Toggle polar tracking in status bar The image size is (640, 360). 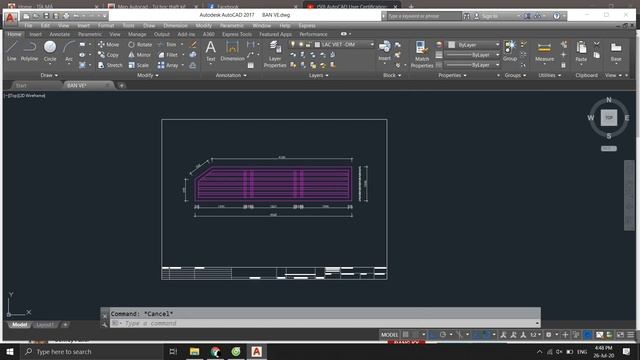pyautogui.click(x=443, y=335)
